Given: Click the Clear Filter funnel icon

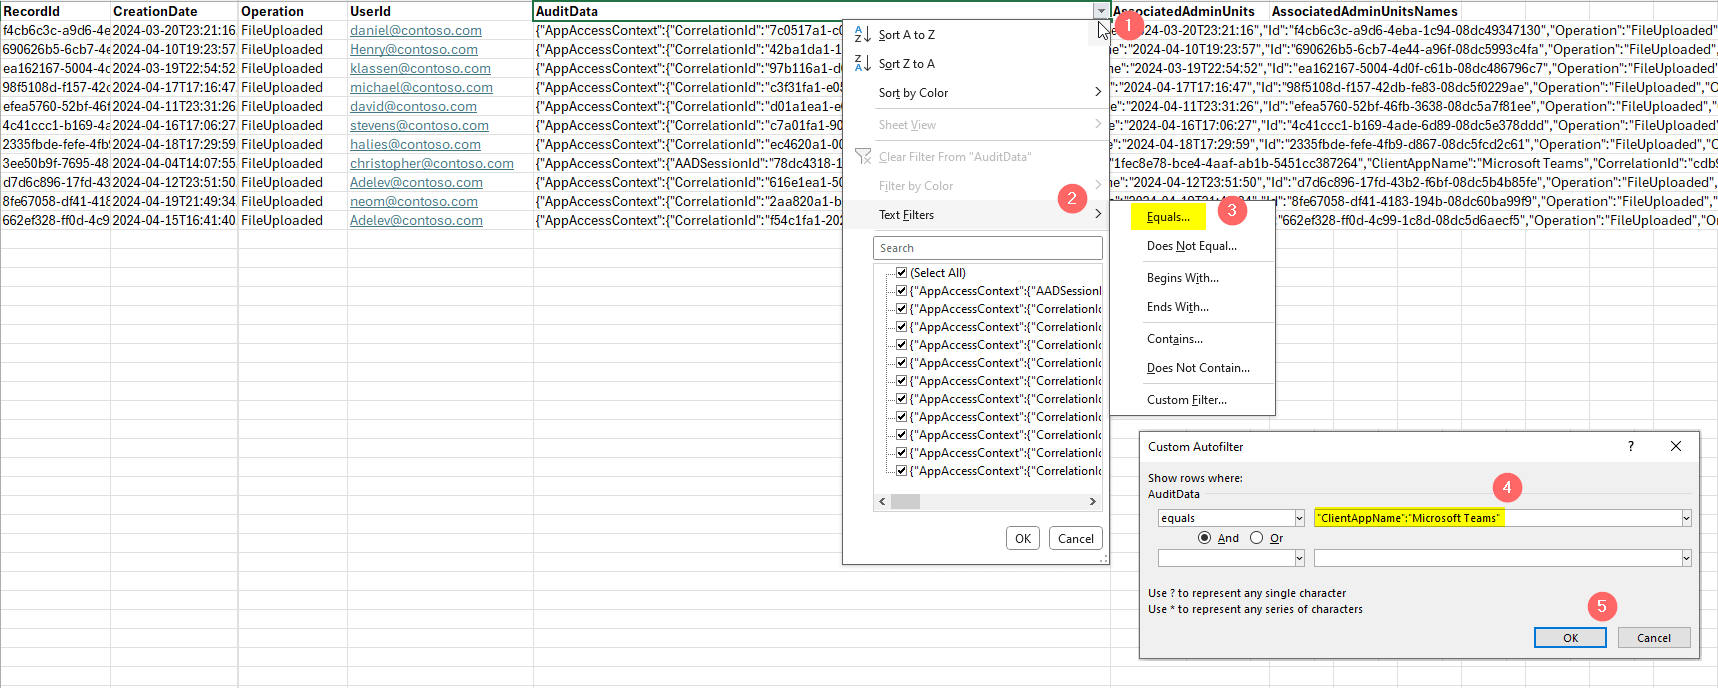Looking at the screenshot, I should tap(863, 157).
